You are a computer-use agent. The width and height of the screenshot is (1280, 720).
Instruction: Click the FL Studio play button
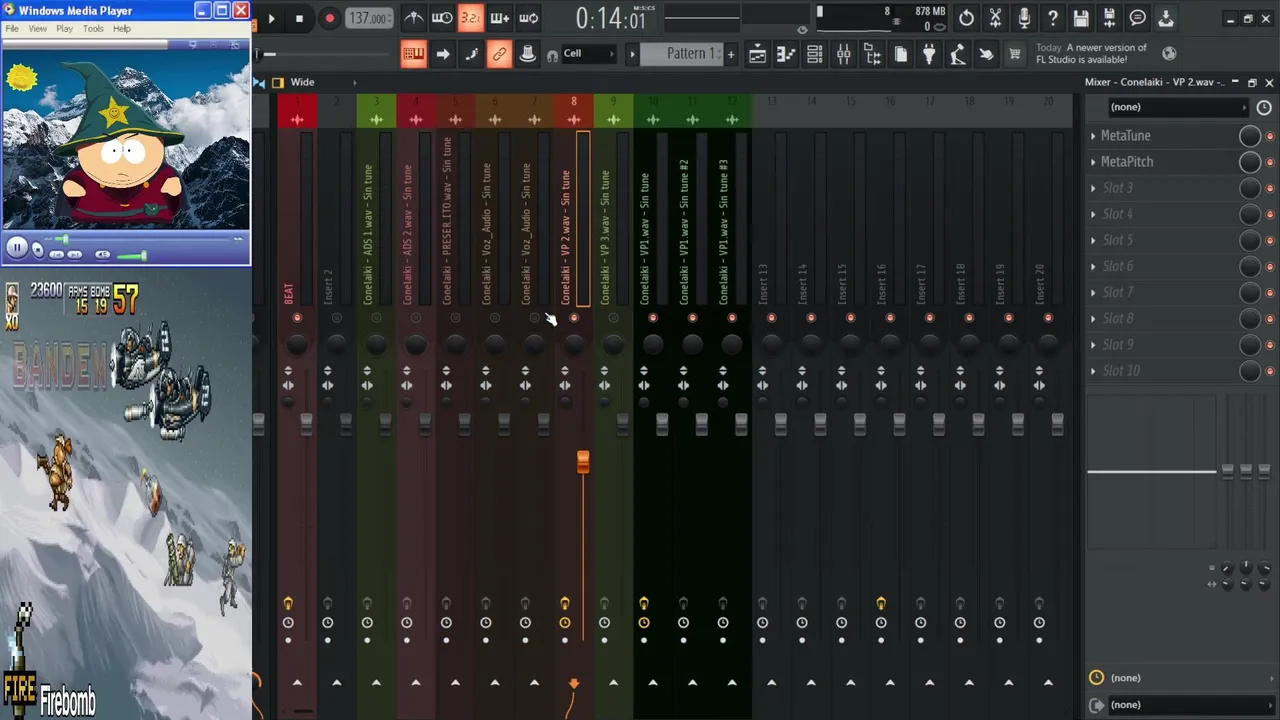click(271, 18)
